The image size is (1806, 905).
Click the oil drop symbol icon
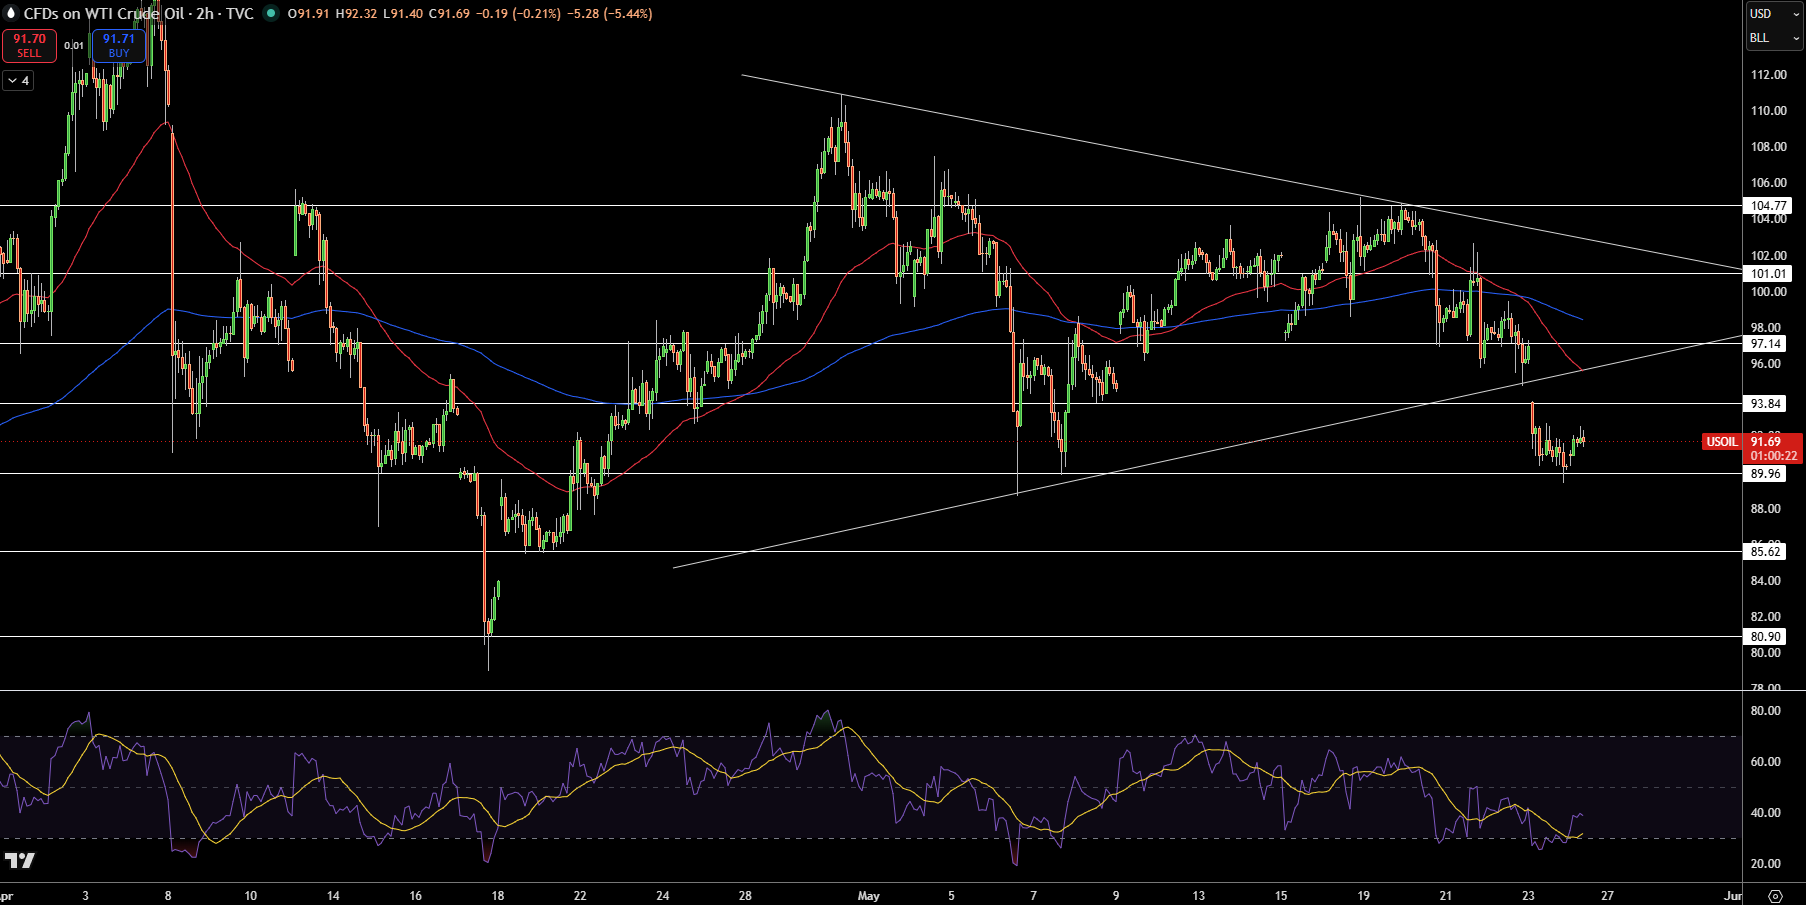tap(11, 13)
